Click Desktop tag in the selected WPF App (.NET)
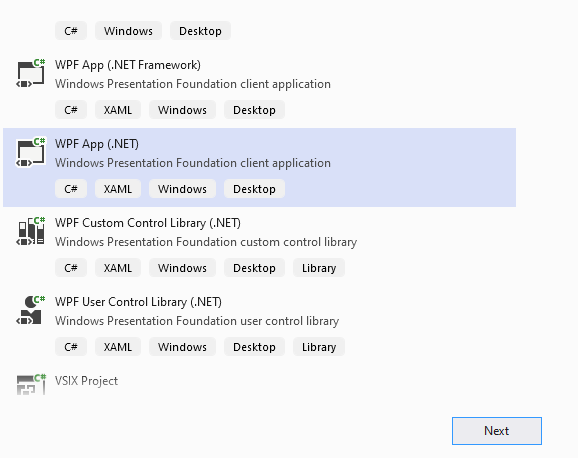 tap(254, 189)
